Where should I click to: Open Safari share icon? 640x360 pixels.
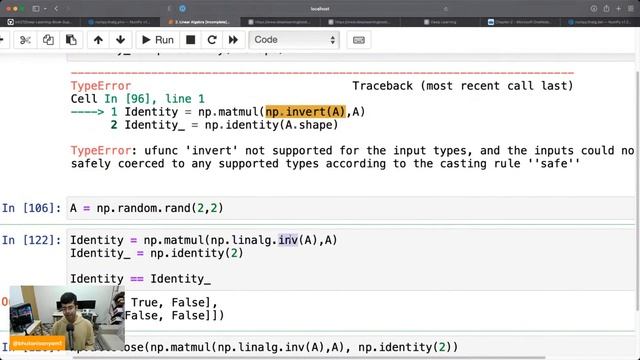[607, 9]
